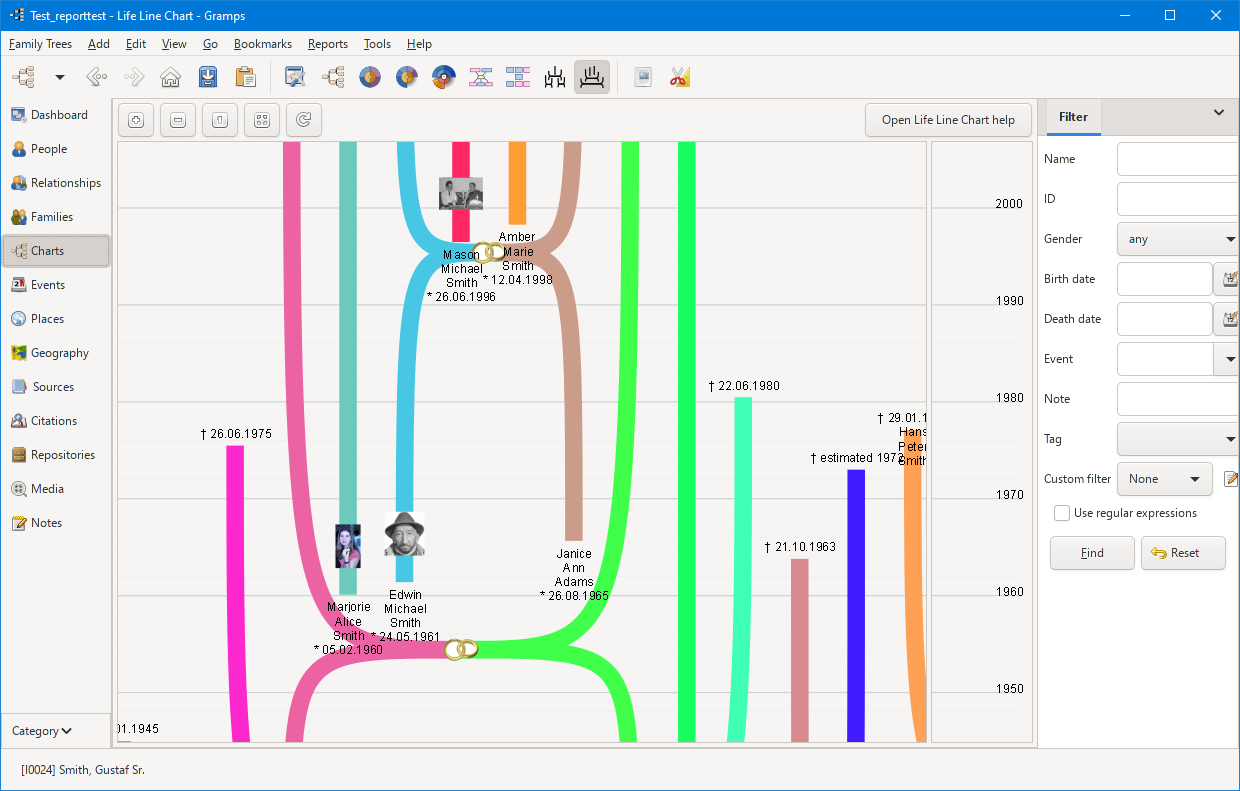Open the clipboard icon in toolbar
The image size is (1240, 791).
pos(245,77)
